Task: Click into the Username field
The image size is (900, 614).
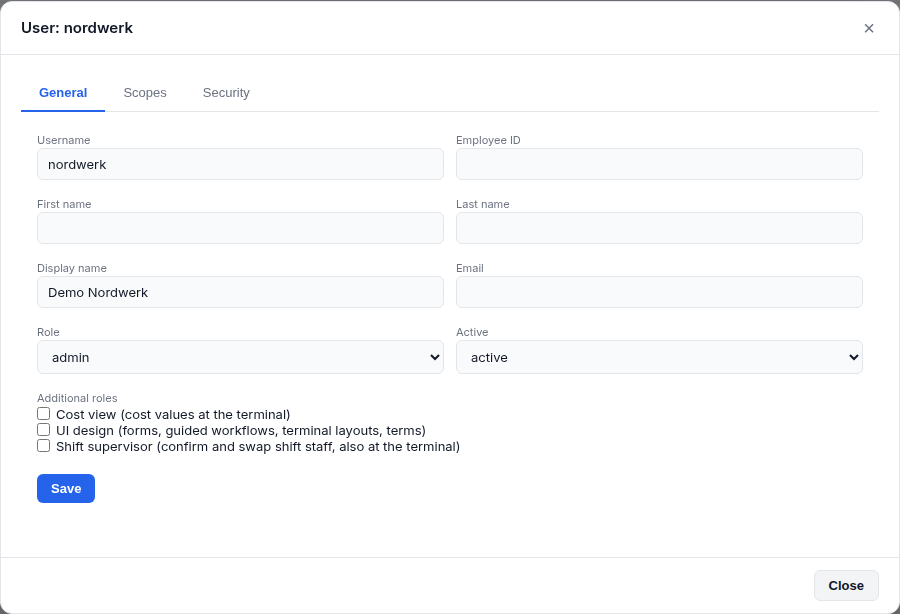Action: 240,164
